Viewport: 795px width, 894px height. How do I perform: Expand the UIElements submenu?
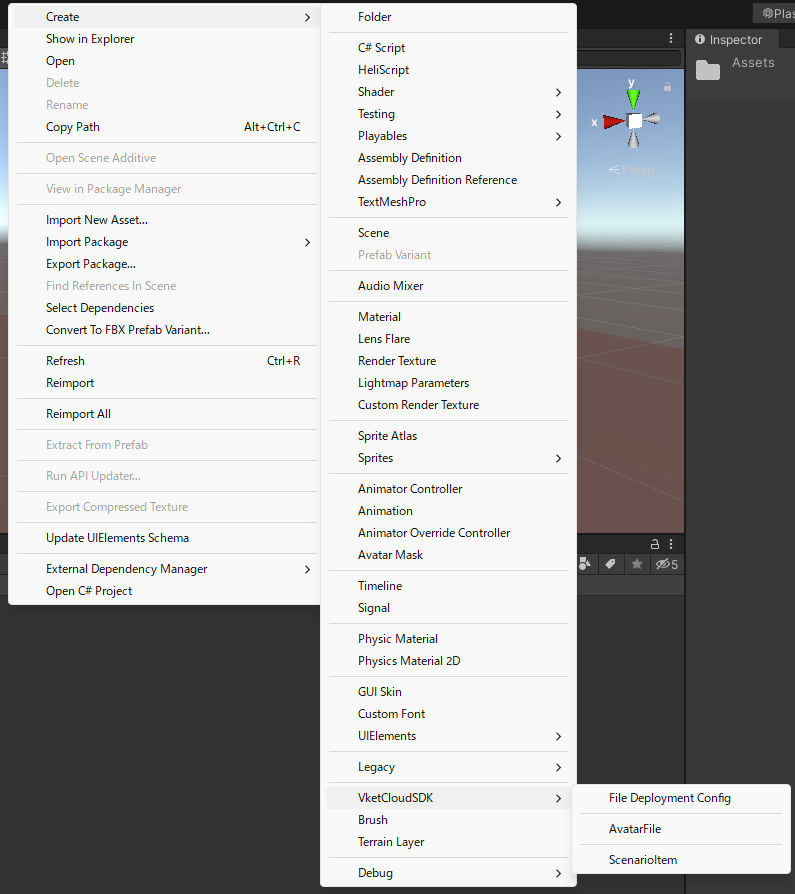pos(448,736)
